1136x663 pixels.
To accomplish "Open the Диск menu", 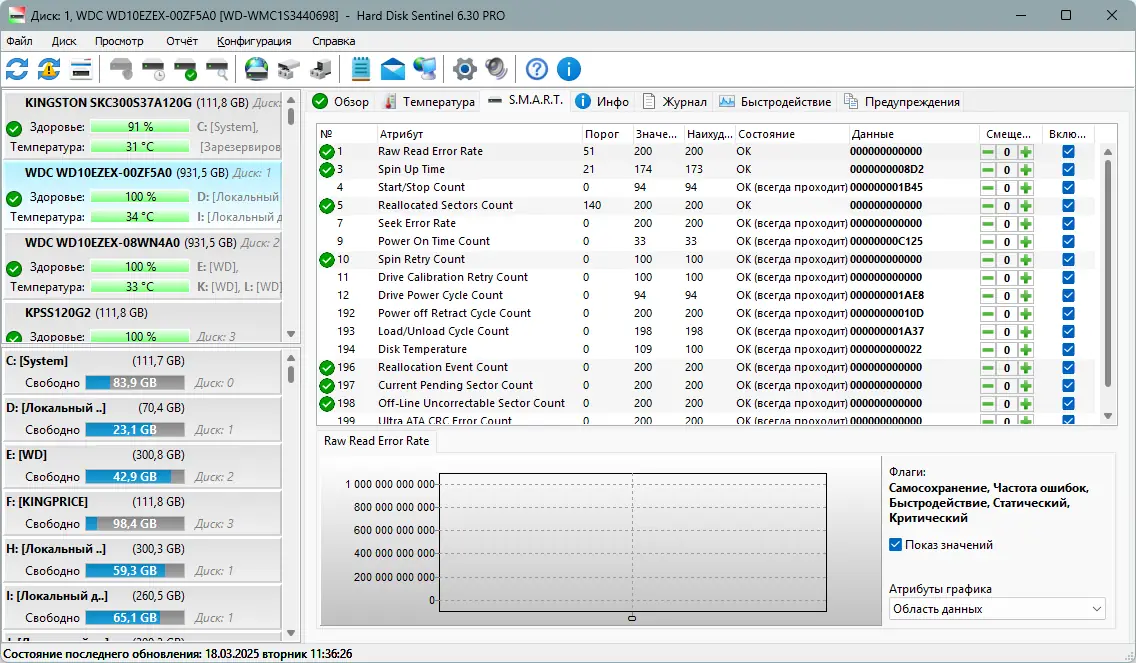I will click(64, 41).
